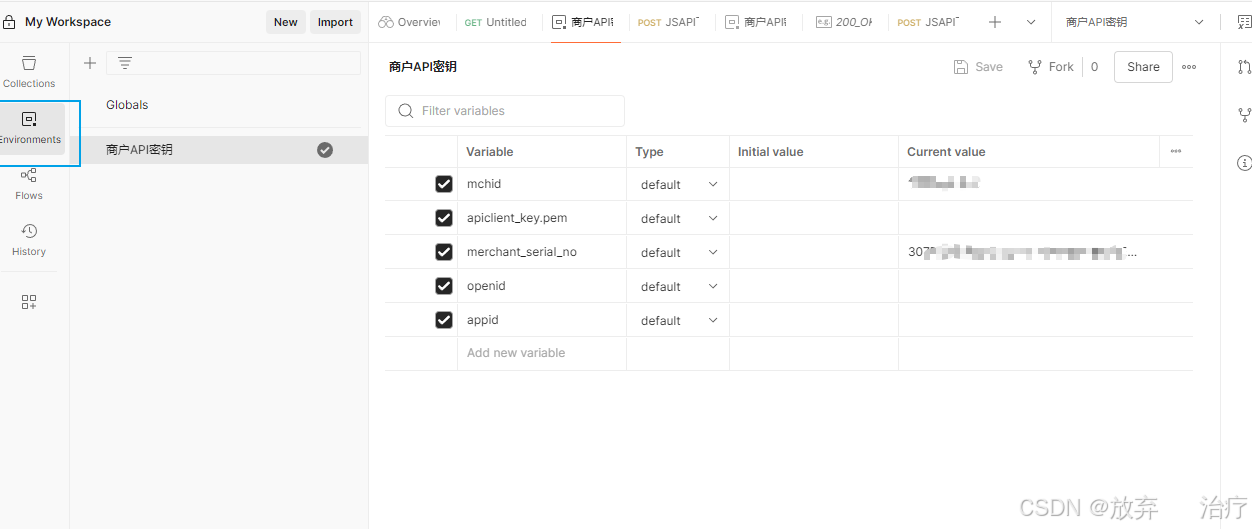The height and width of the screenshot is (529, 1252).
Task: Click the 商户API密钥 page title
Action: pos(423,67)
